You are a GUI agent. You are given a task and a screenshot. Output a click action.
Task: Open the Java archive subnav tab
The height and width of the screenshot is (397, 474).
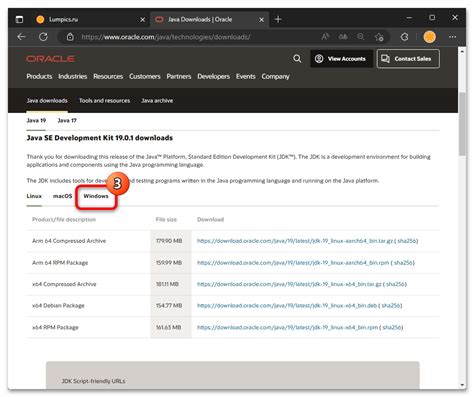(157, 101)
